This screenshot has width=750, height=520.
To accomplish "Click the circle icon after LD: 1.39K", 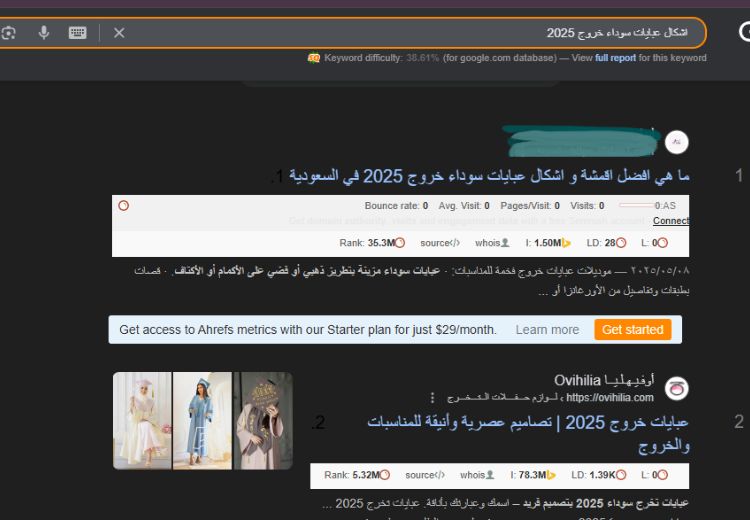I will pyautogui.click(x=621, y=475).
